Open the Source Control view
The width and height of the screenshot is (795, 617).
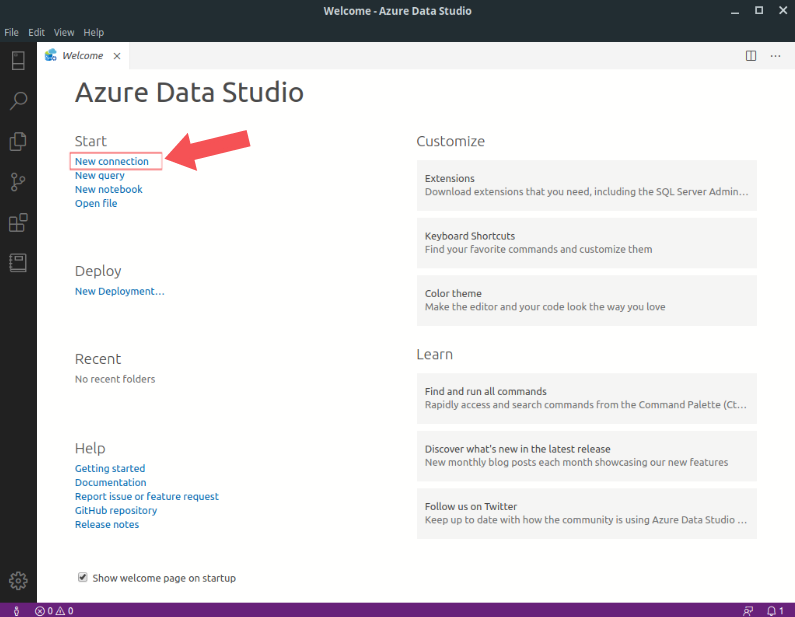tap(18, 182)
